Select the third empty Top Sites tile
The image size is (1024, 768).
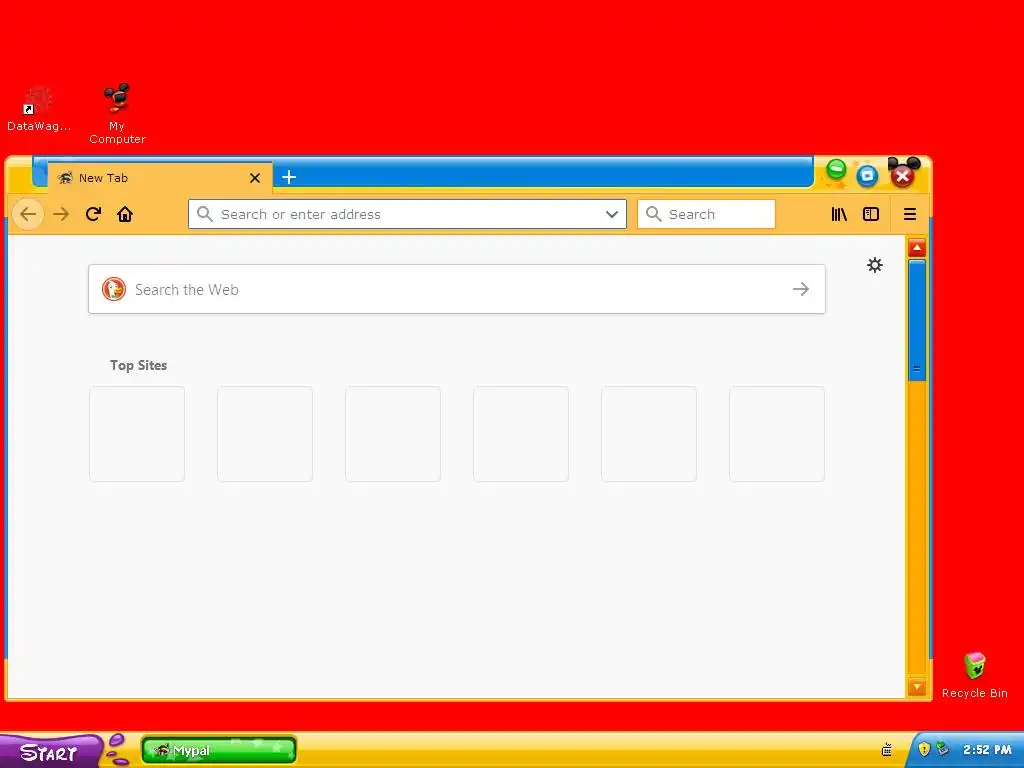(393, 434)
